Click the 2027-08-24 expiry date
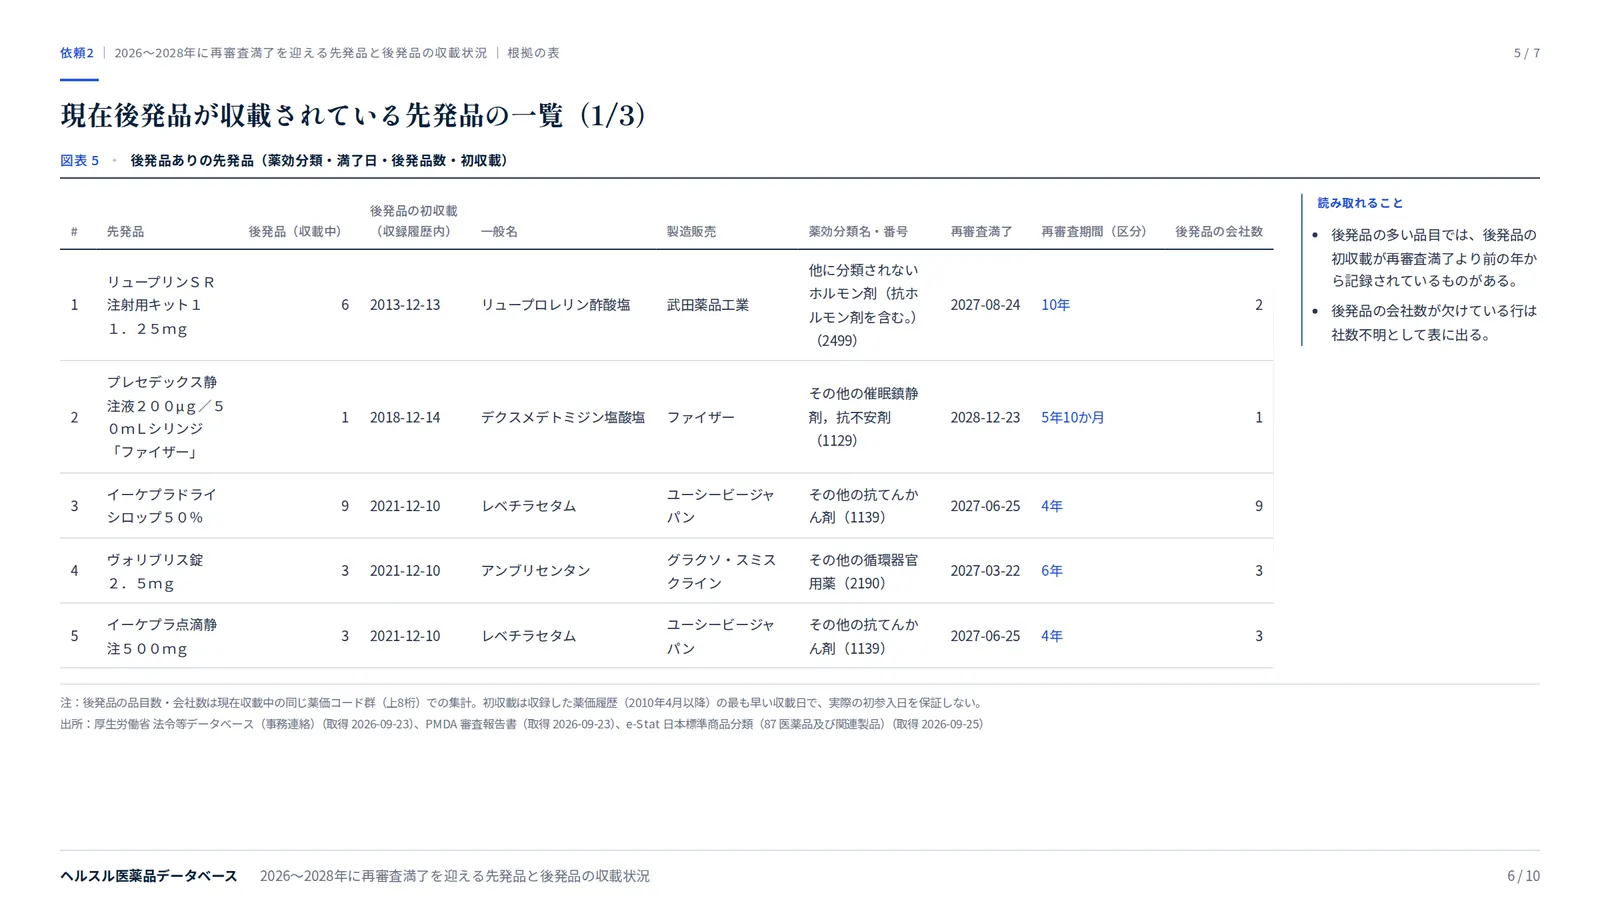 [985, 305]
